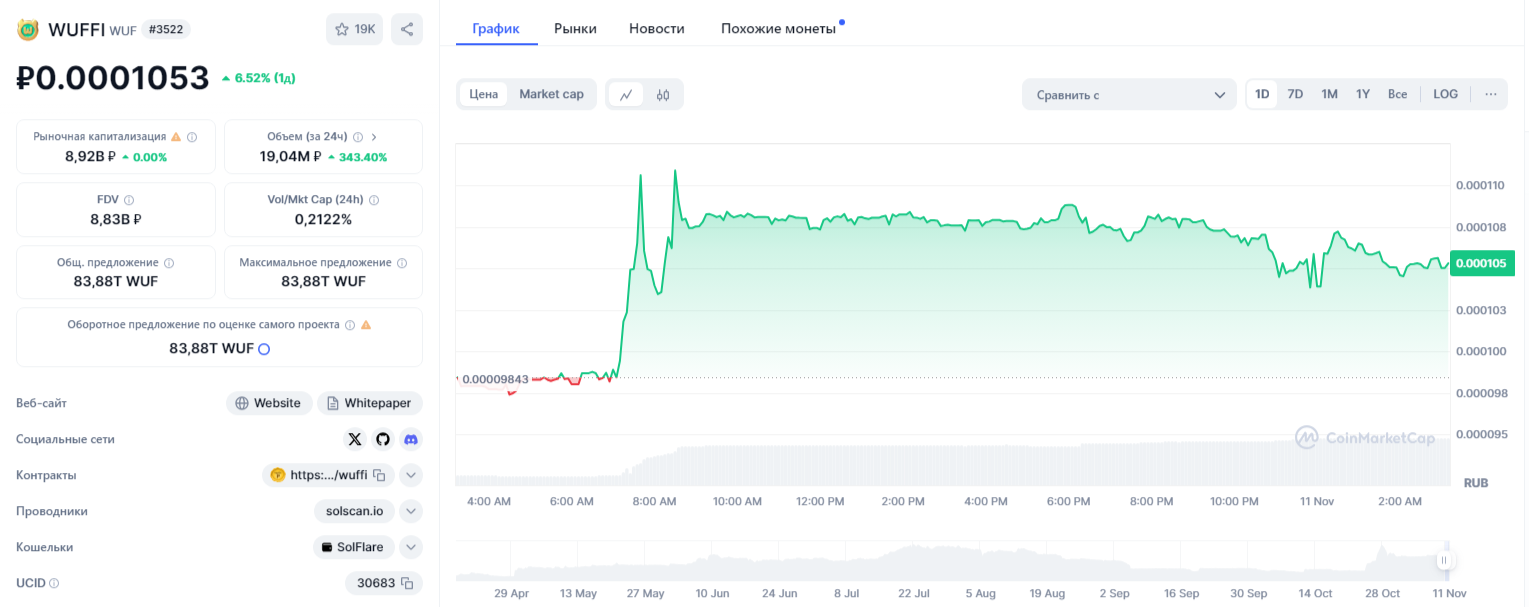This screenshot has height=607, width=1529.
Task: Click market cap warning triangle icon
Action: [x=176, y=137]
